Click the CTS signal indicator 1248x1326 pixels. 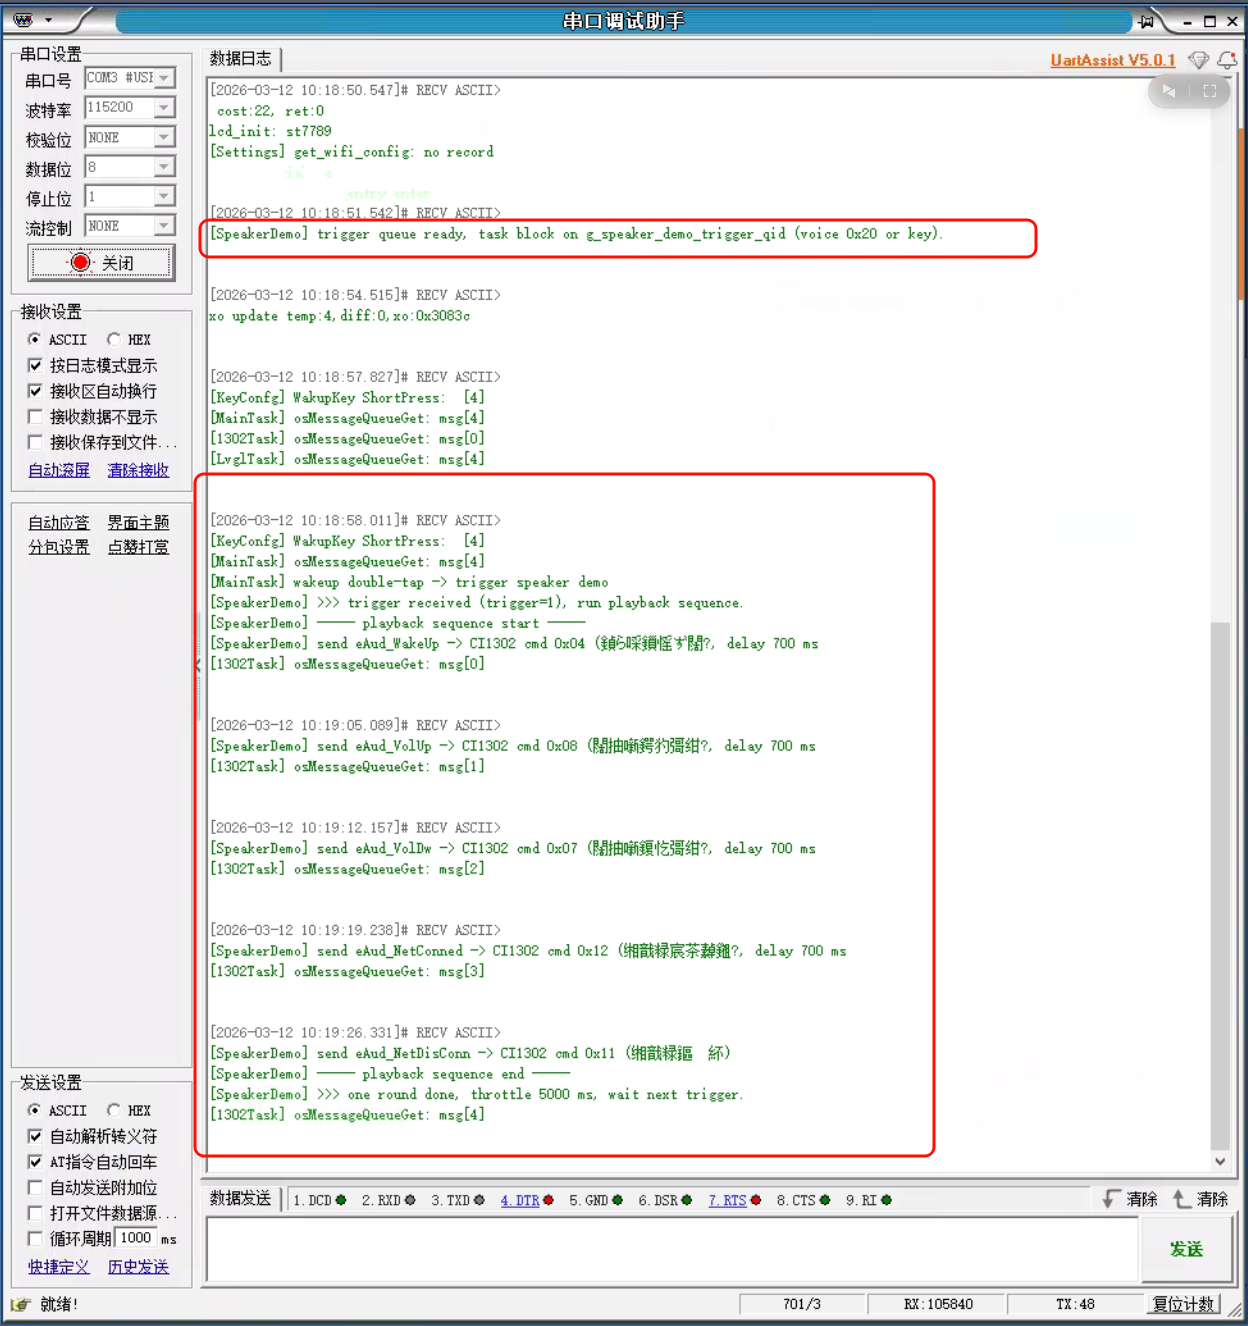pos(824,1200)
